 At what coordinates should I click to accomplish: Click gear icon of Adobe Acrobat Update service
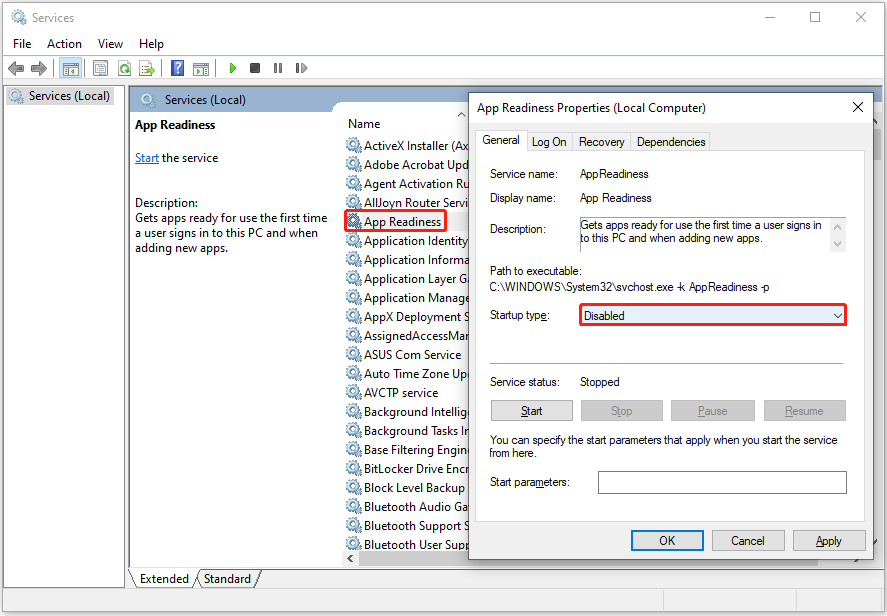click(x=354, y=165)
